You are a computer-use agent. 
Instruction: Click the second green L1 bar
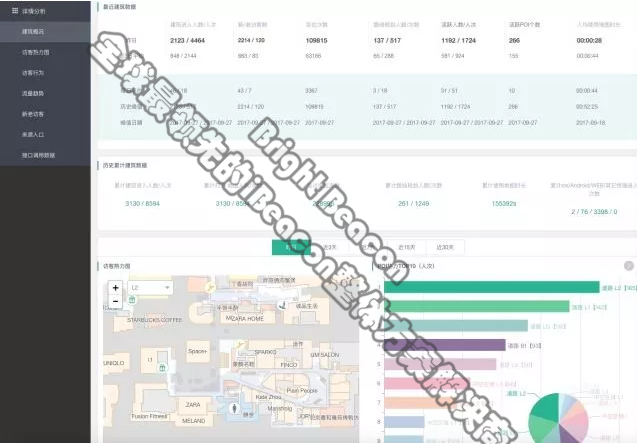[477, 306]
